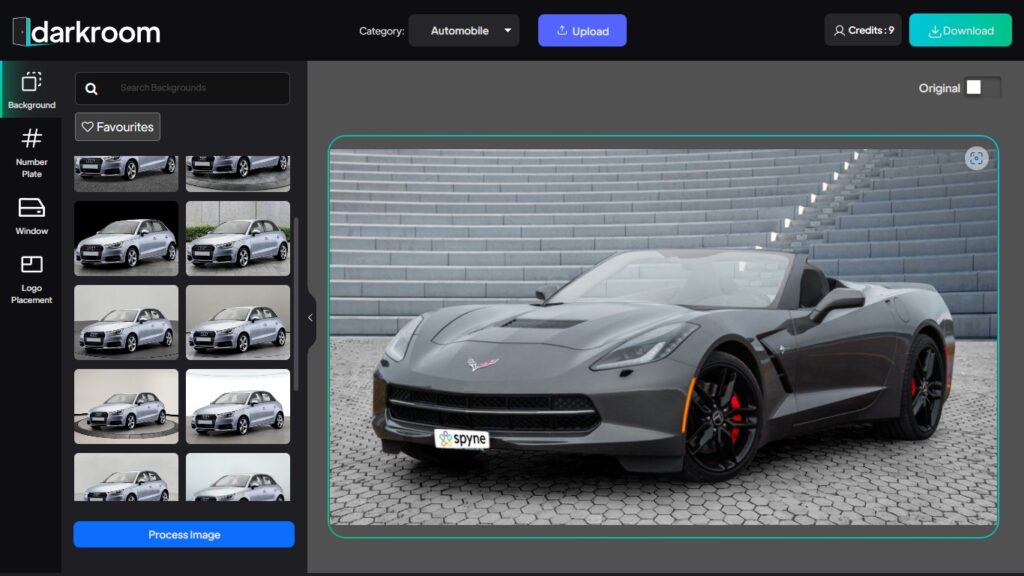
Task: Show Favourites backgrounds
Action: click(118, 127)
